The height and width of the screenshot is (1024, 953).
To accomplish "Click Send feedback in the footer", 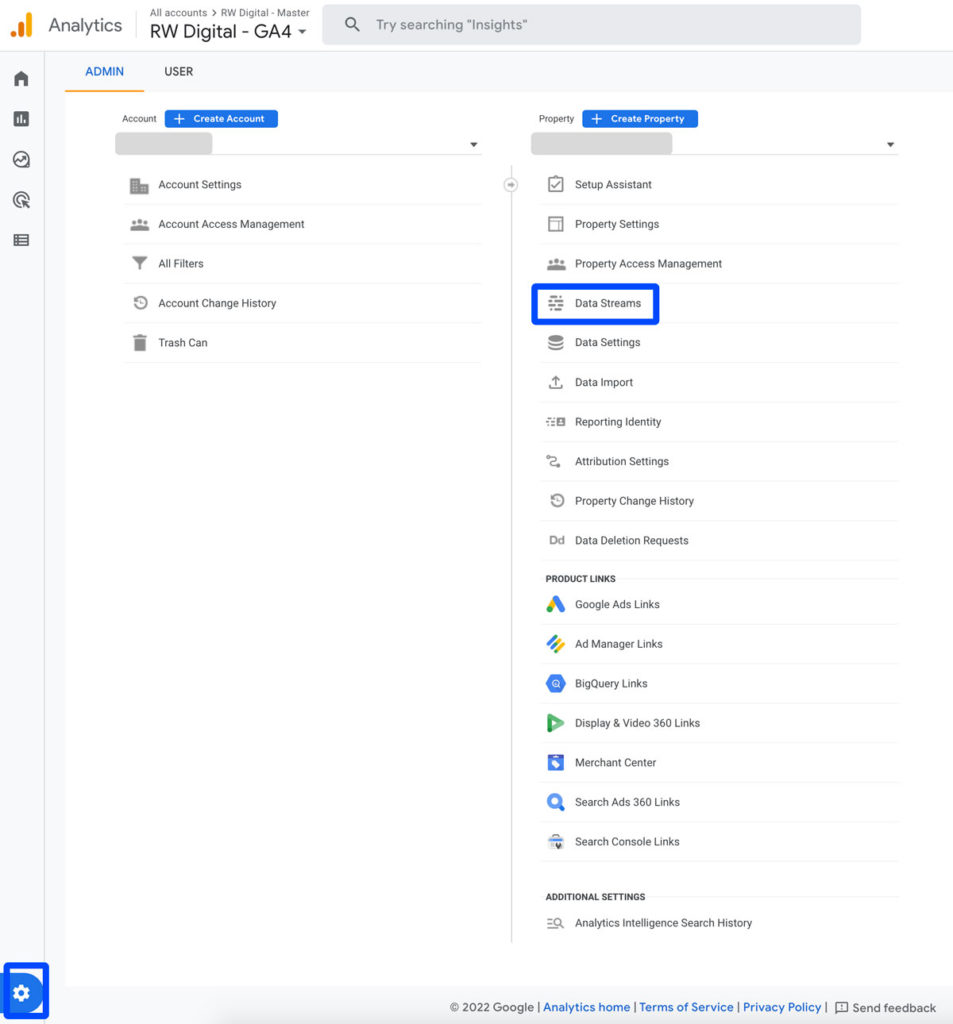I will coord(886,1008).
